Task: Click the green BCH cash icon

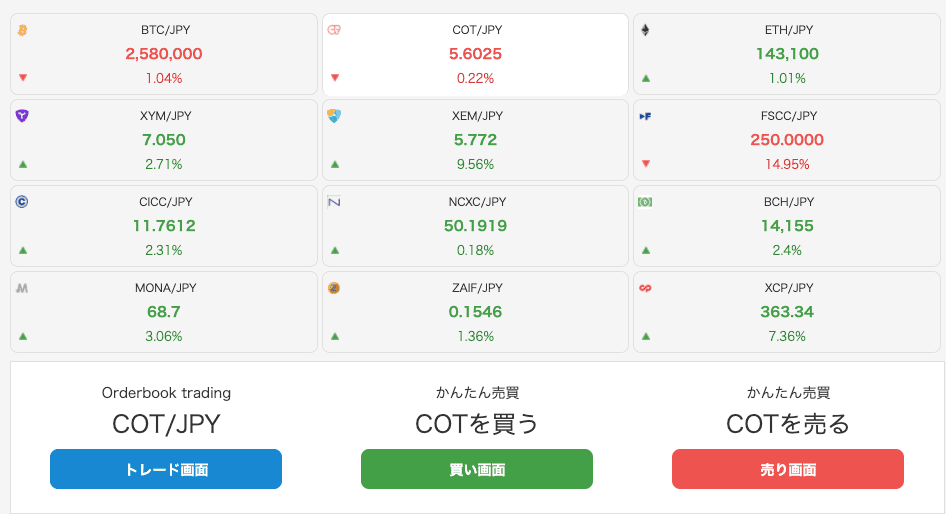Action: (645, 202)
